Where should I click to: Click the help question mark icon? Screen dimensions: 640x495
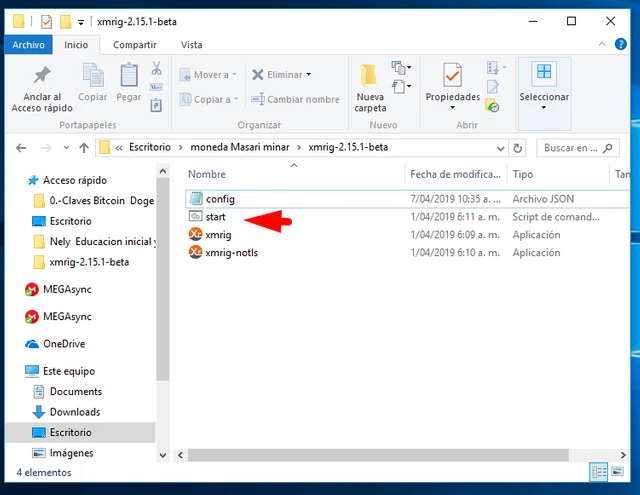[x=620, y=44]
